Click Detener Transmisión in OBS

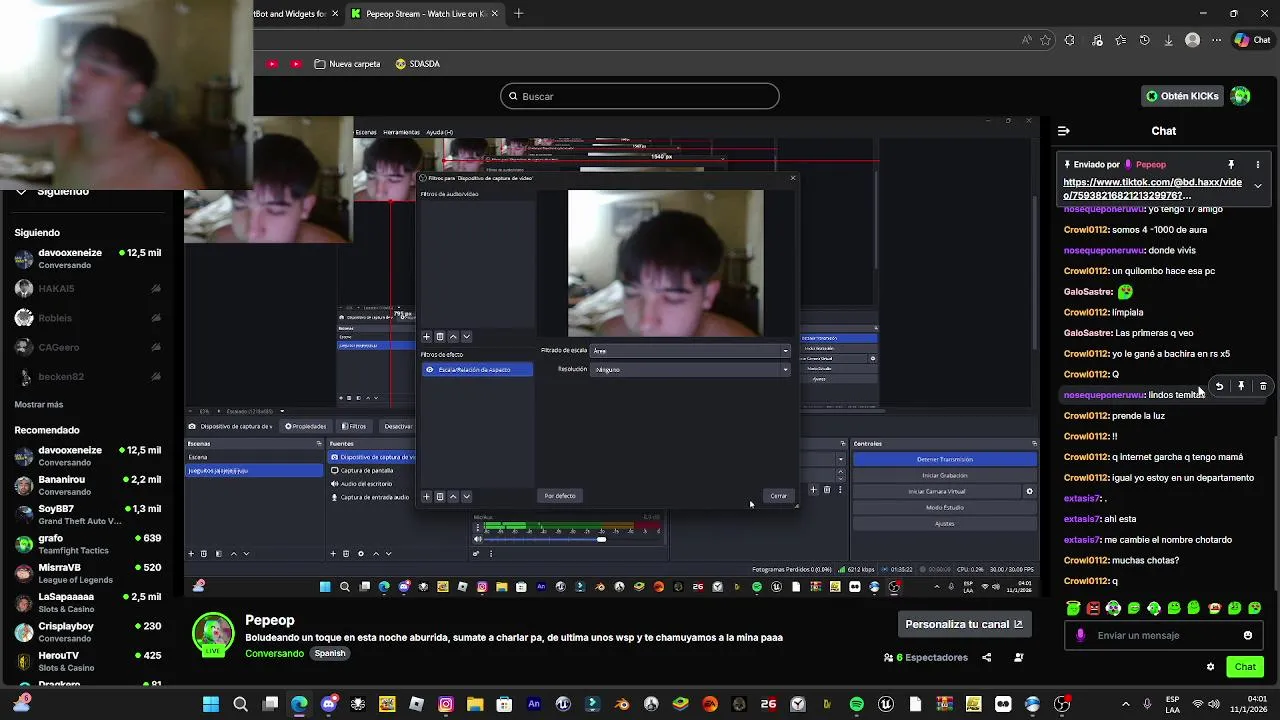point(944,460)
